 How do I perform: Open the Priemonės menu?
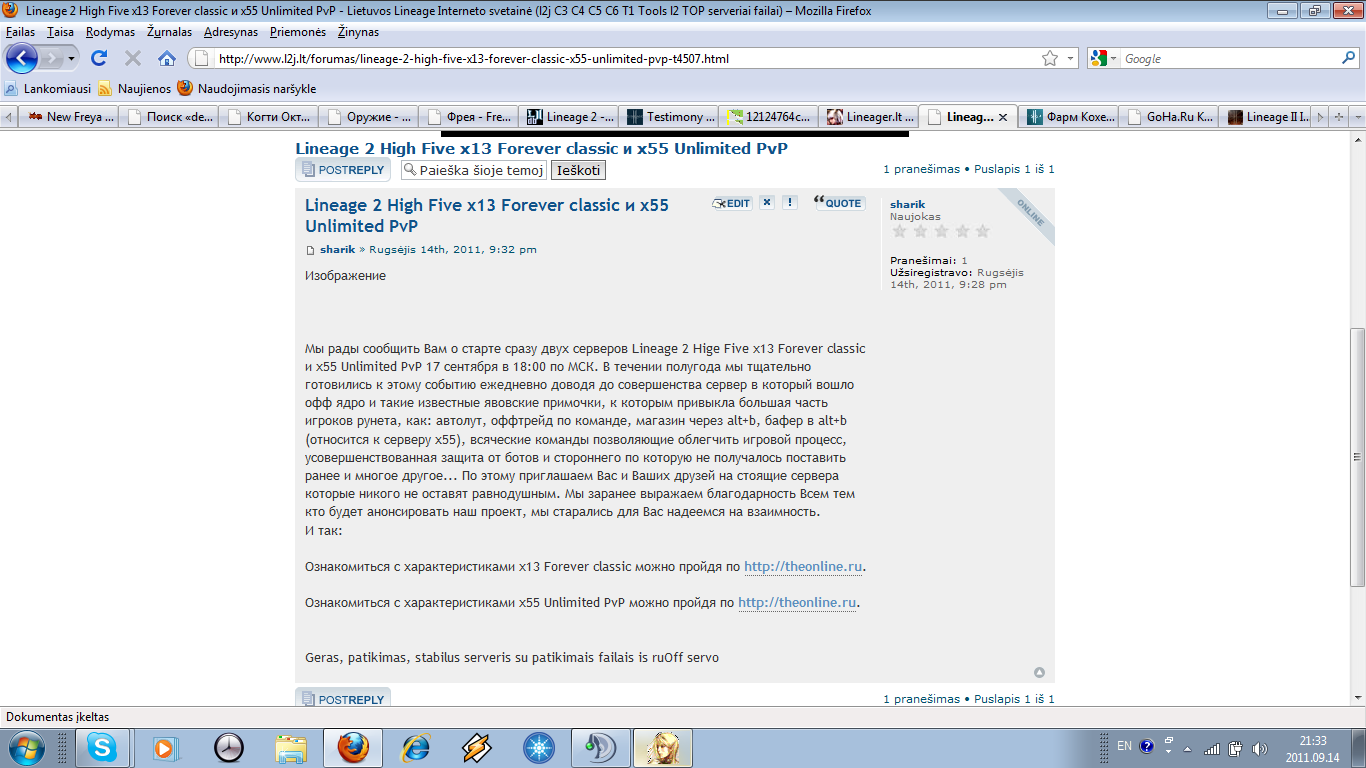coord(298,32)
